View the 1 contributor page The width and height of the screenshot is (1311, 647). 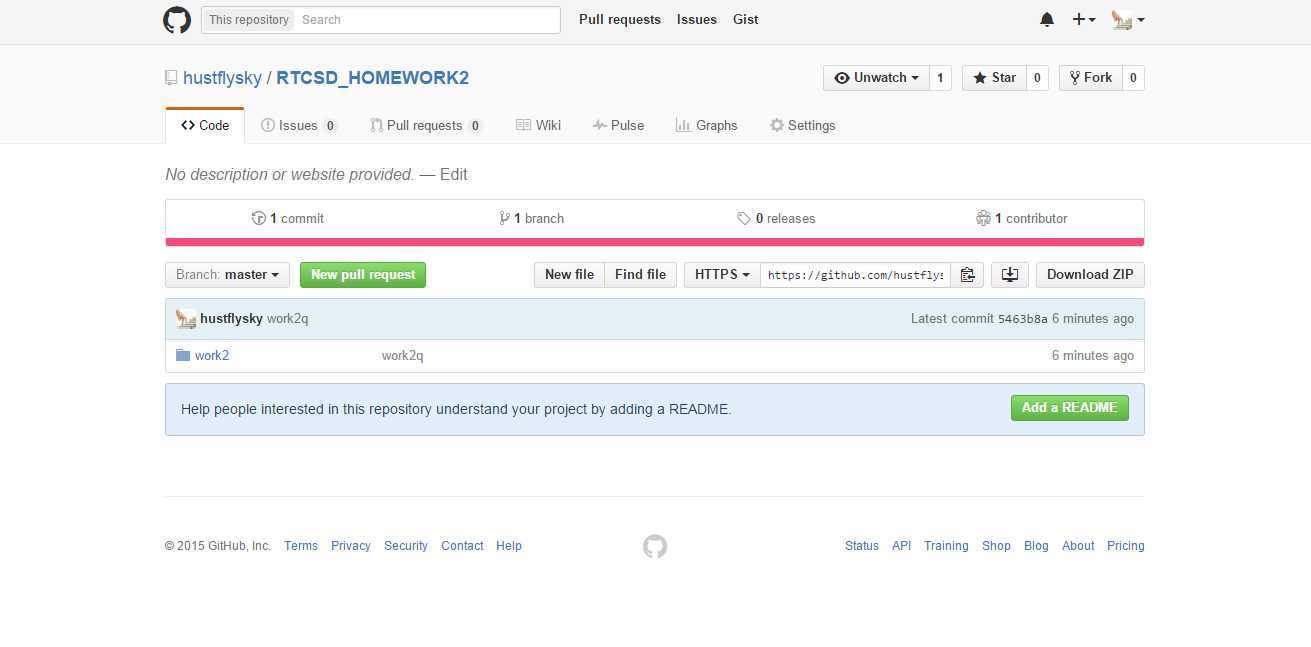(x=1022, y=218)
